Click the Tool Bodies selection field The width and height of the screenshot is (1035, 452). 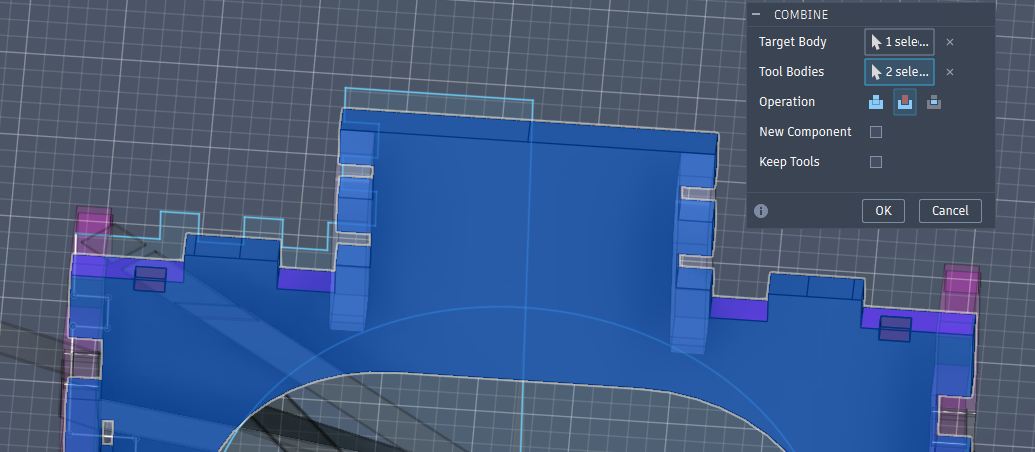click(x=899, y=72)
